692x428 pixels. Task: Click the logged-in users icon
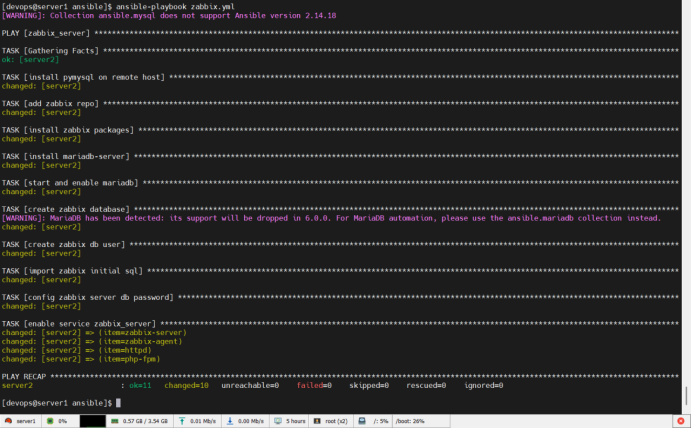pyautogui.click(x=317, y=421)
